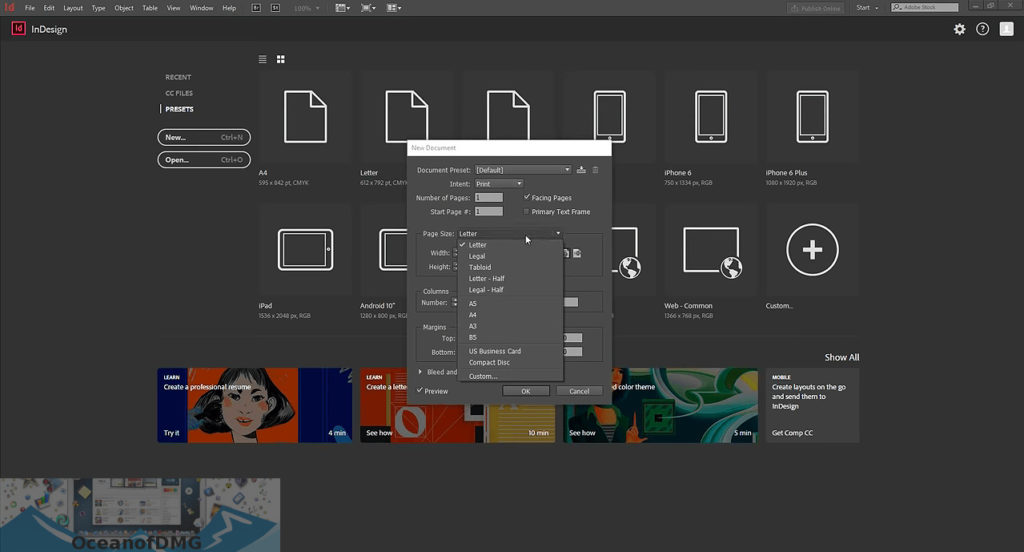Open the Intent dropdown
The width and height of the screenshot is (1024, 552).
coord(499,184)
